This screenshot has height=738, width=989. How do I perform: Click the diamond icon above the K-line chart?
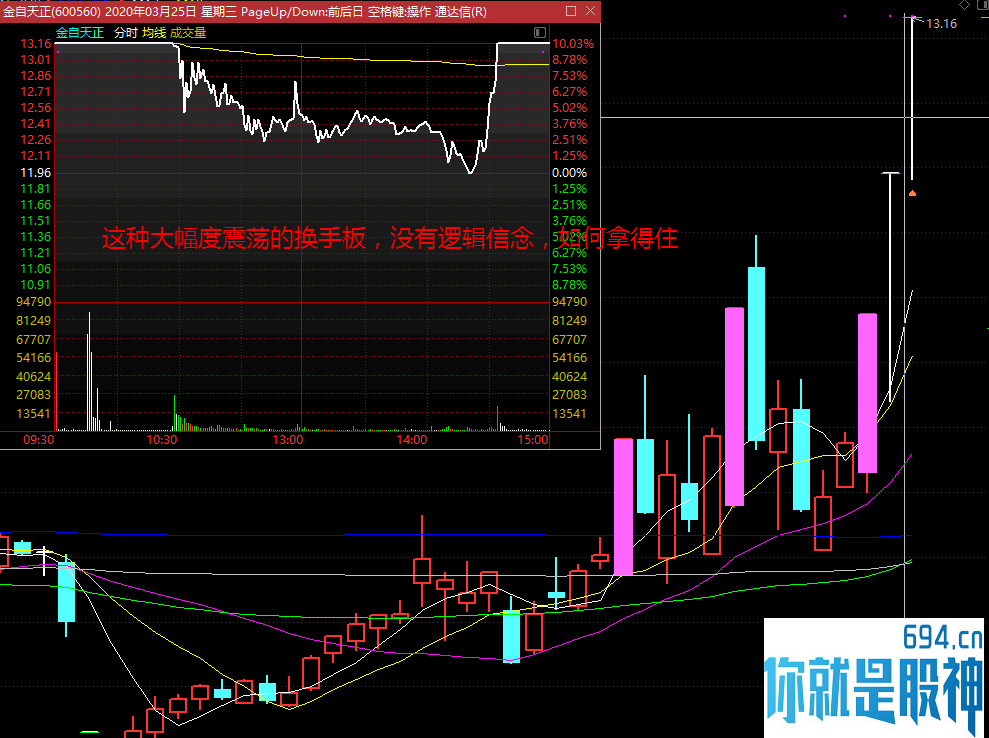[x=964, y=5]
